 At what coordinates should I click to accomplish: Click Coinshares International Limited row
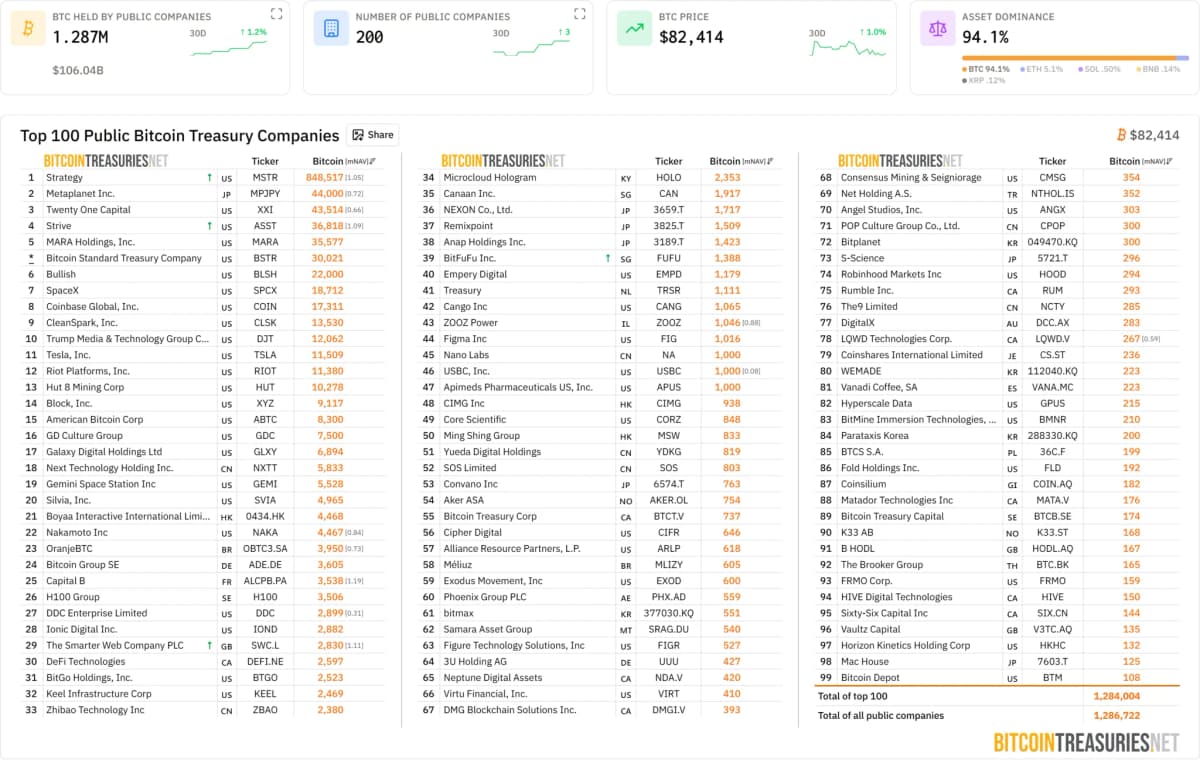(x=997, y=355)
